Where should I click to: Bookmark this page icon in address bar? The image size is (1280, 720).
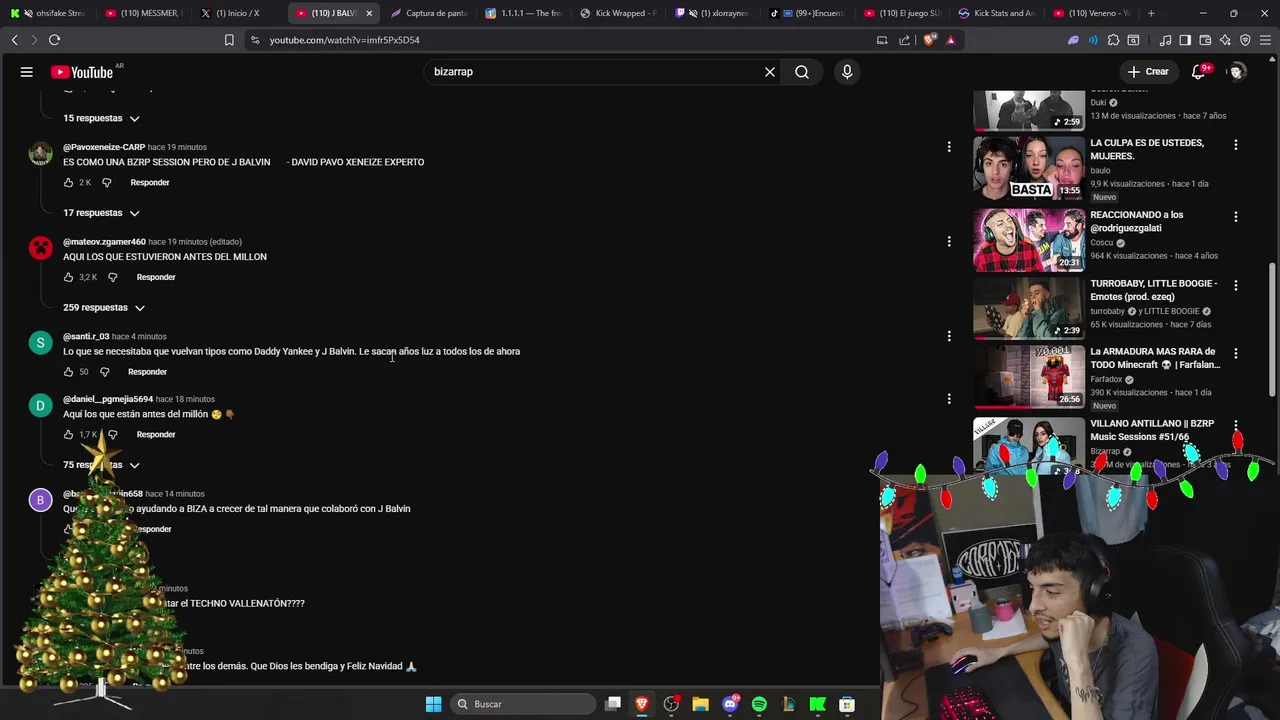coord(229,40)
